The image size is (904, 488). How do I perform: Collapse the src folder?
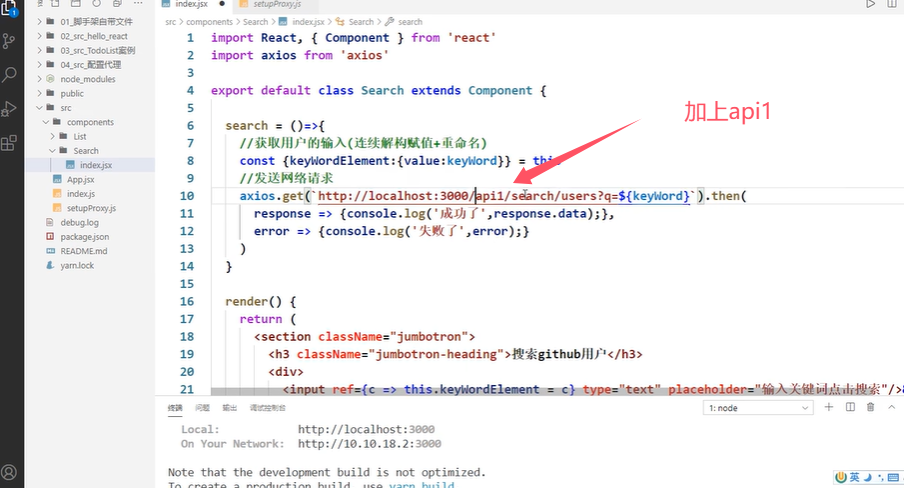89,108
